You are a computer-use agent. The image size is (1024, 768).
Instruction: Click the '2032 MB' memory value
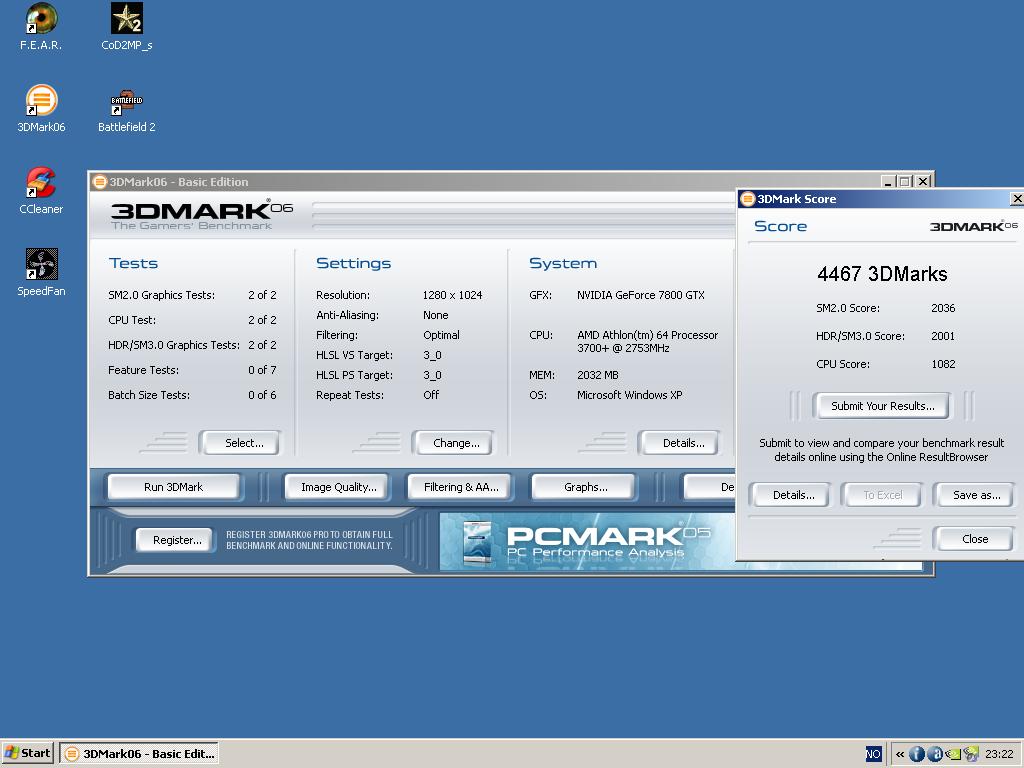(x=598, y=376)
